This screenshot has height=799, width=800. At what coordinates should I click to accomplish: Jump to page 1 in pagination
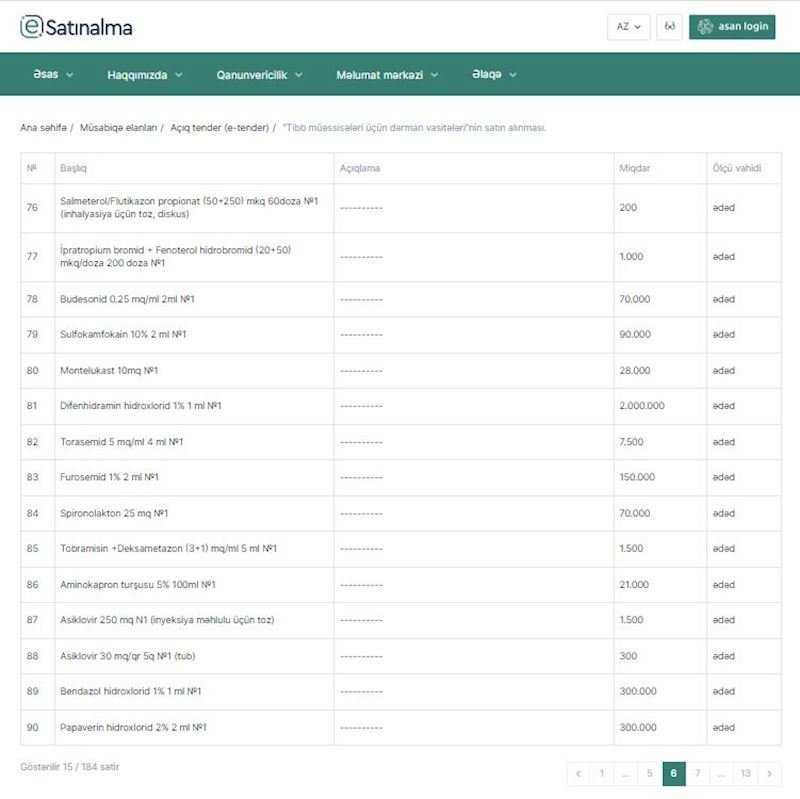pyautogui.click(x=602, y=773)
